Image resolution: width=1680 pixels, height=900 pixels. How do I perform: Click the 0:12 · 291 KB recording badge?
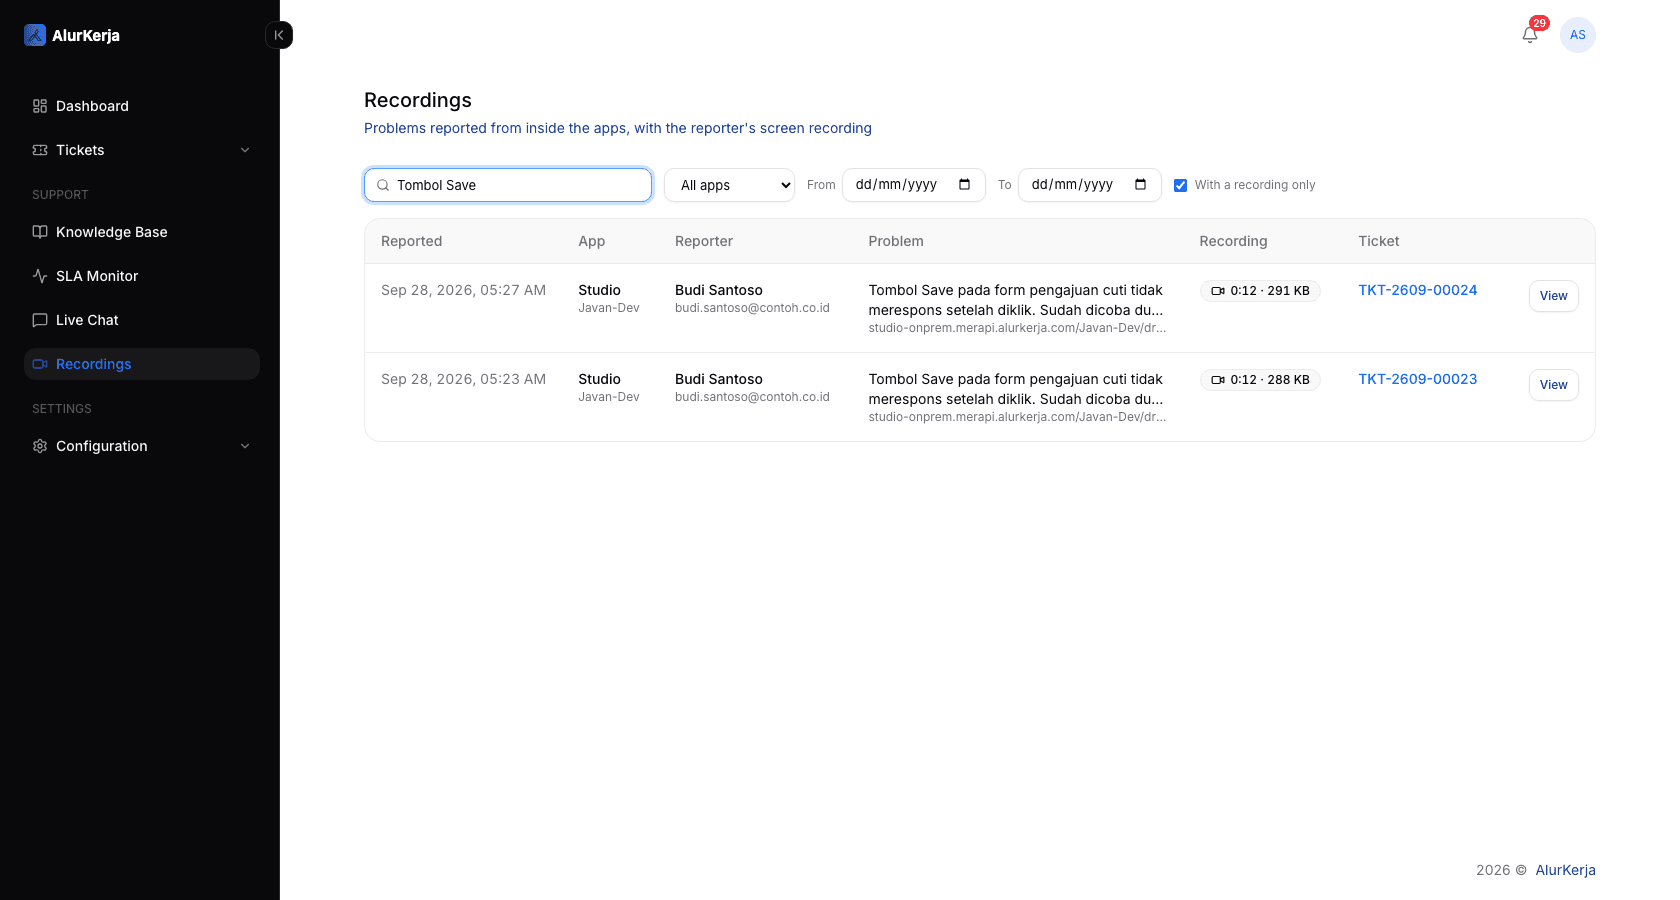[x=1260, y=291]
